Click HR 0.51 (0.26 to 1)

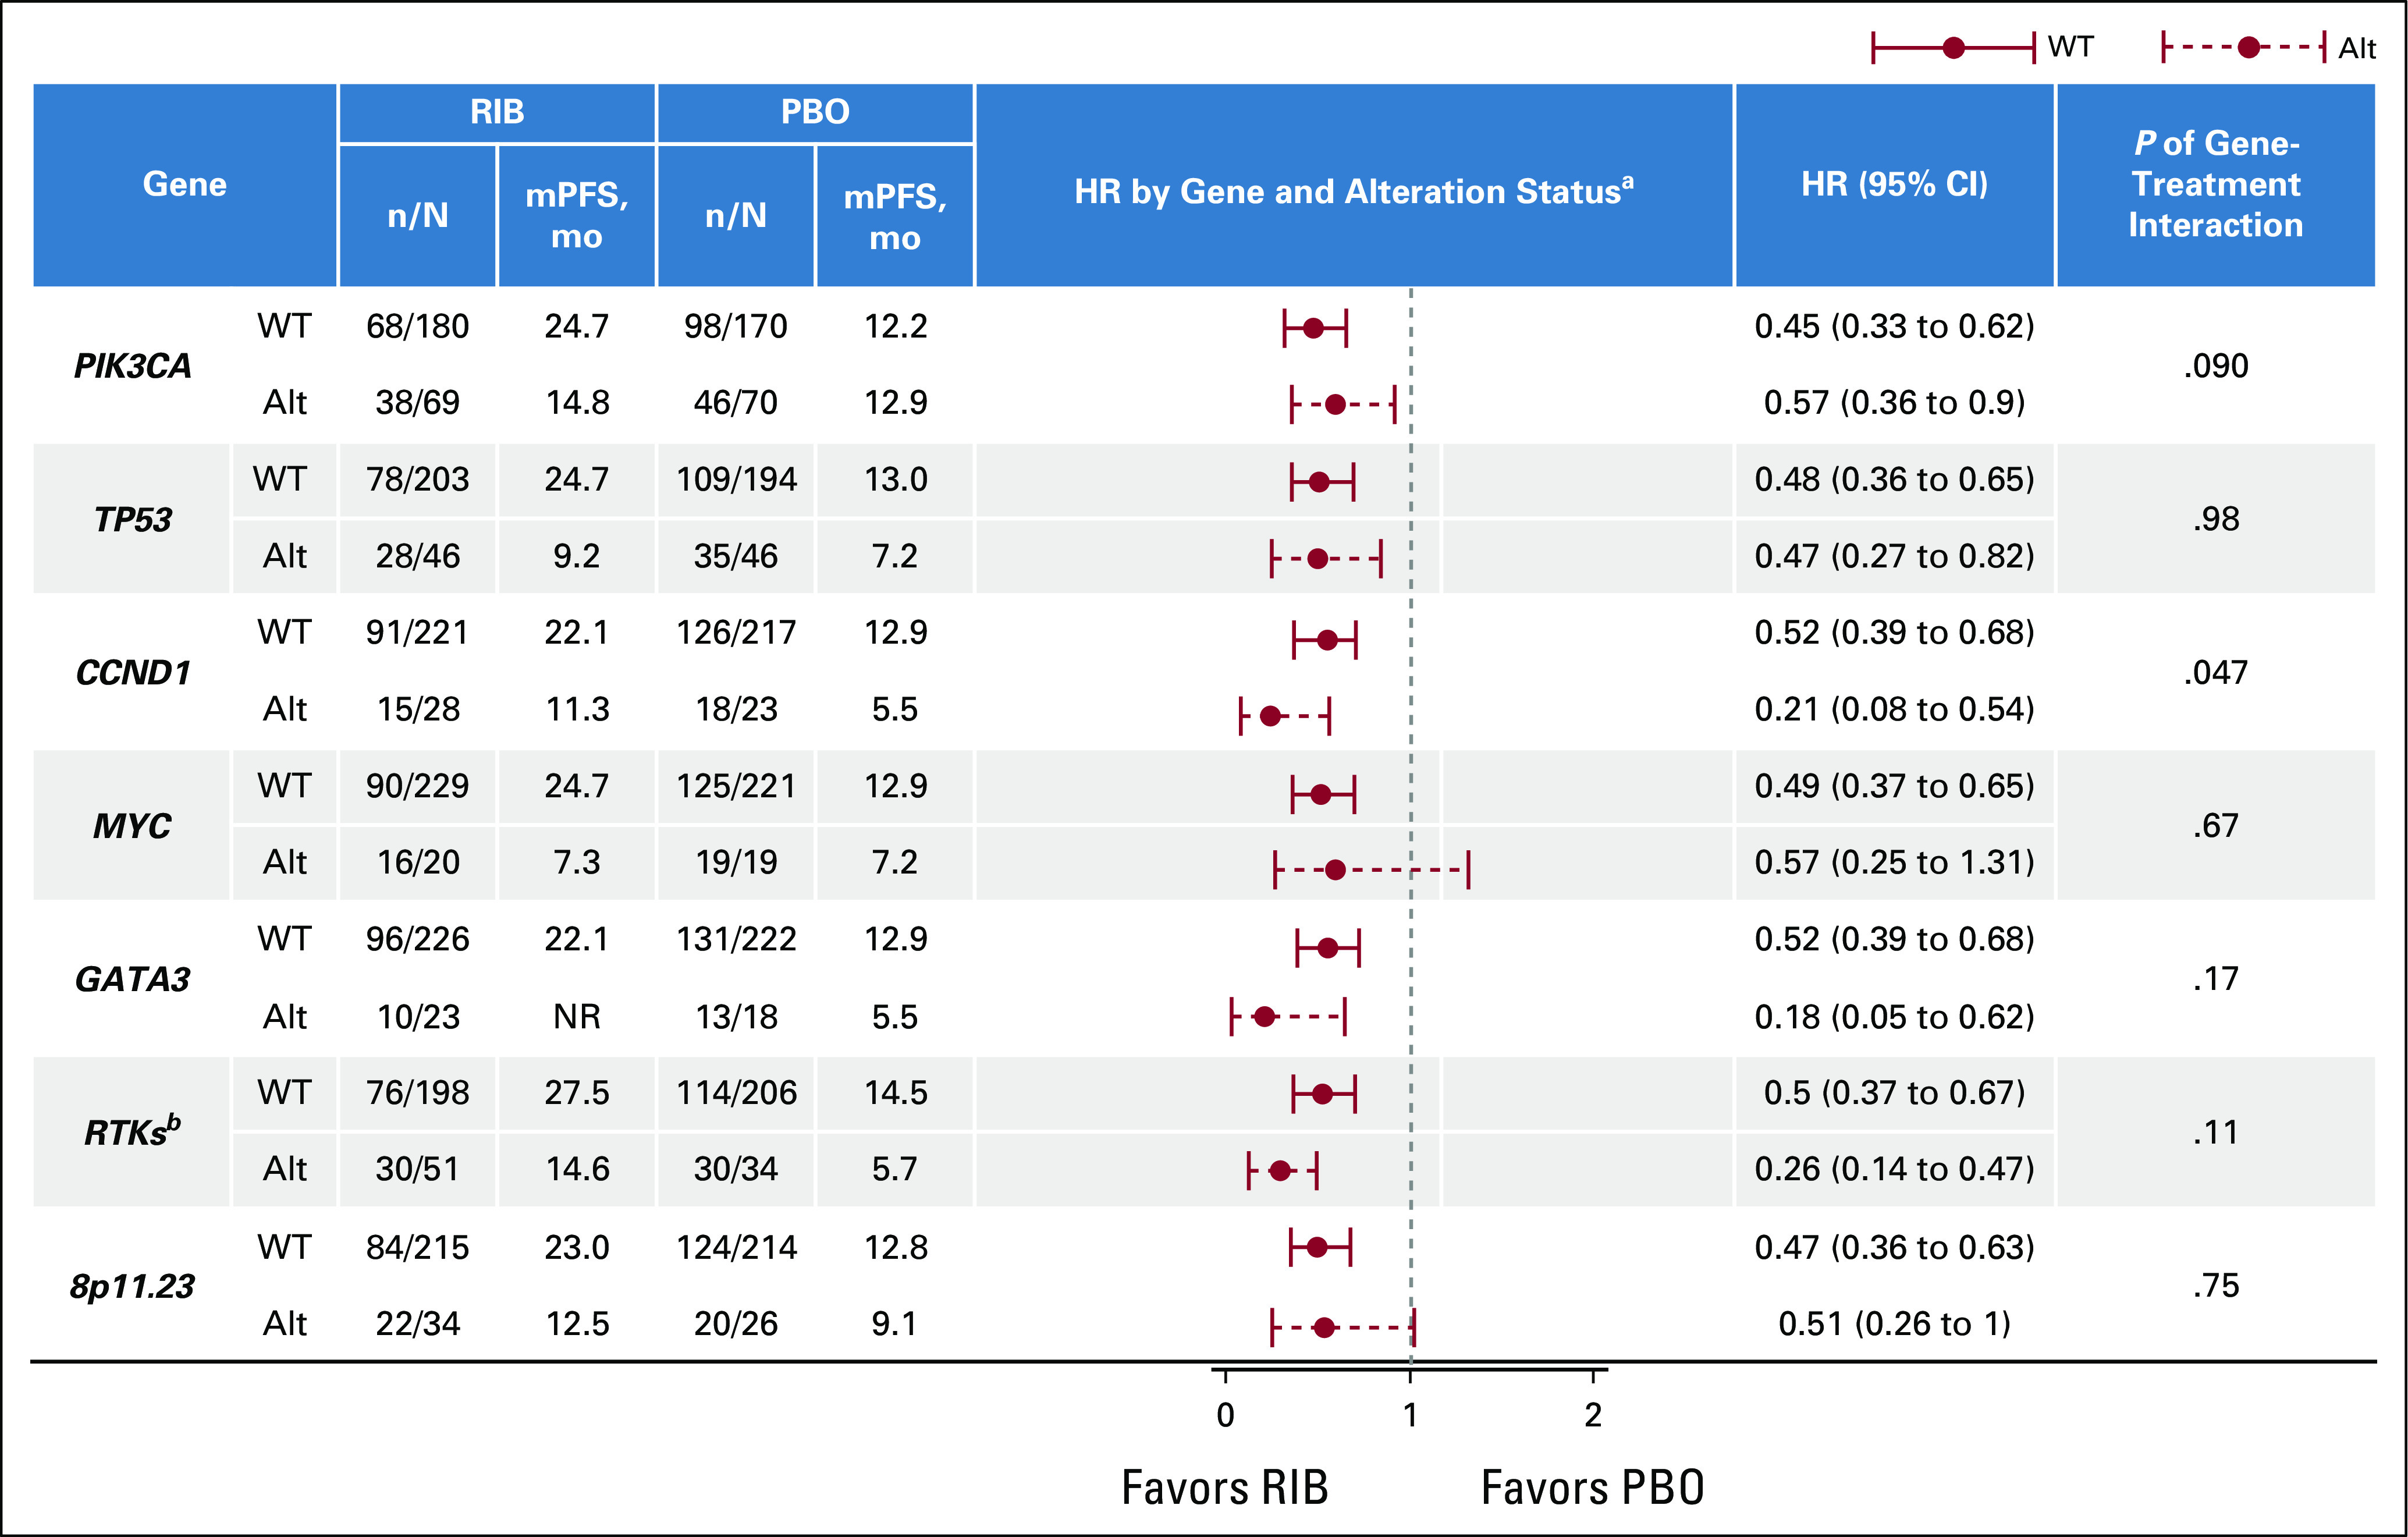click(1894, 1324)
